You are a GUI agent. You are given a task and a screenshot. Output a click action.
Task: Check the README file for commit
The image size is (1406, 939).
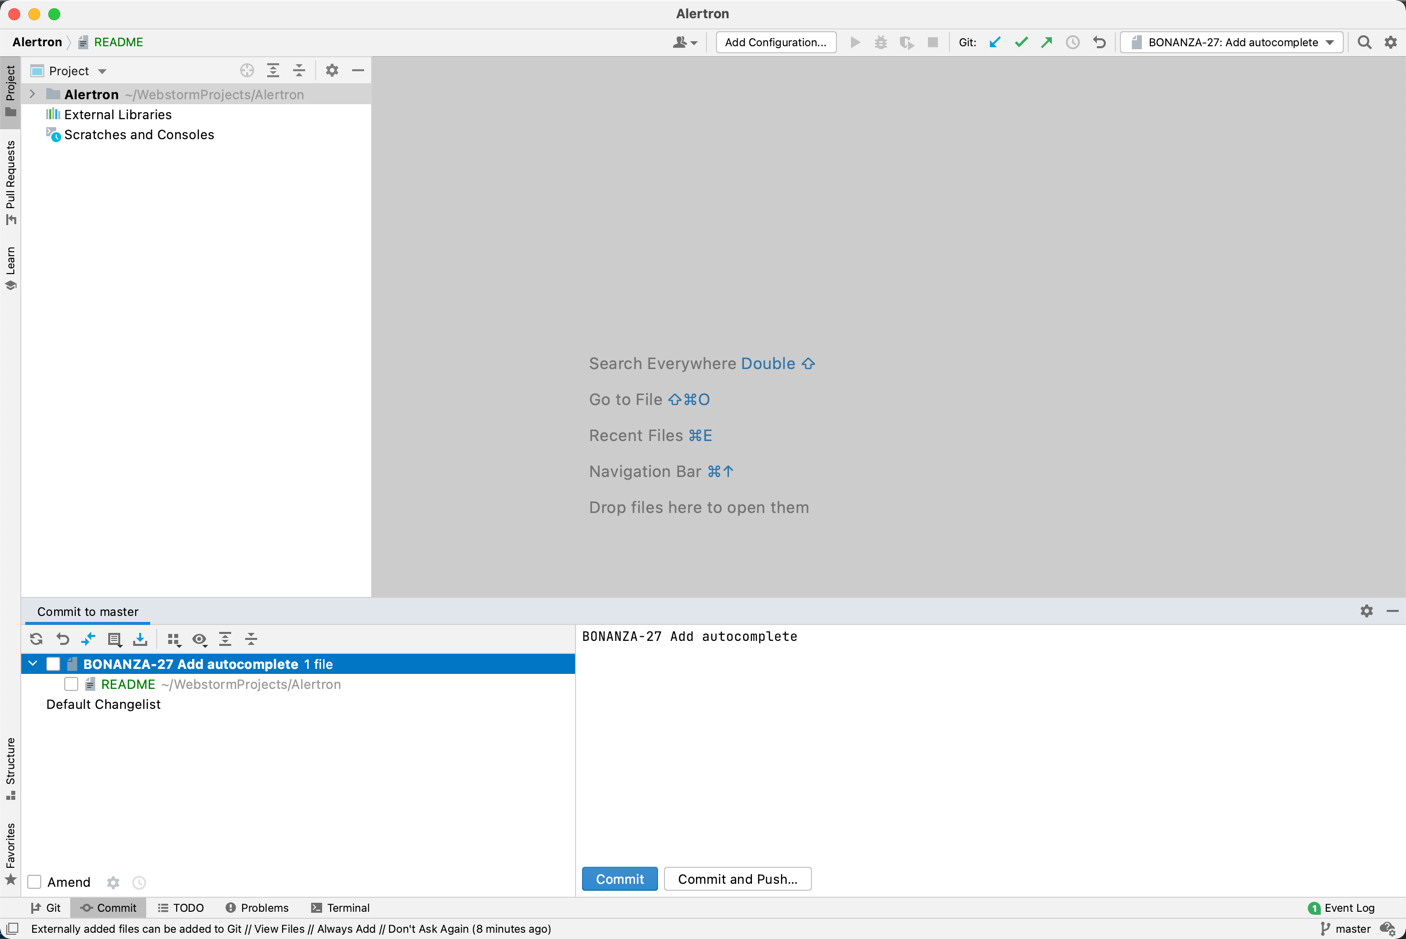tap(71, 684)
